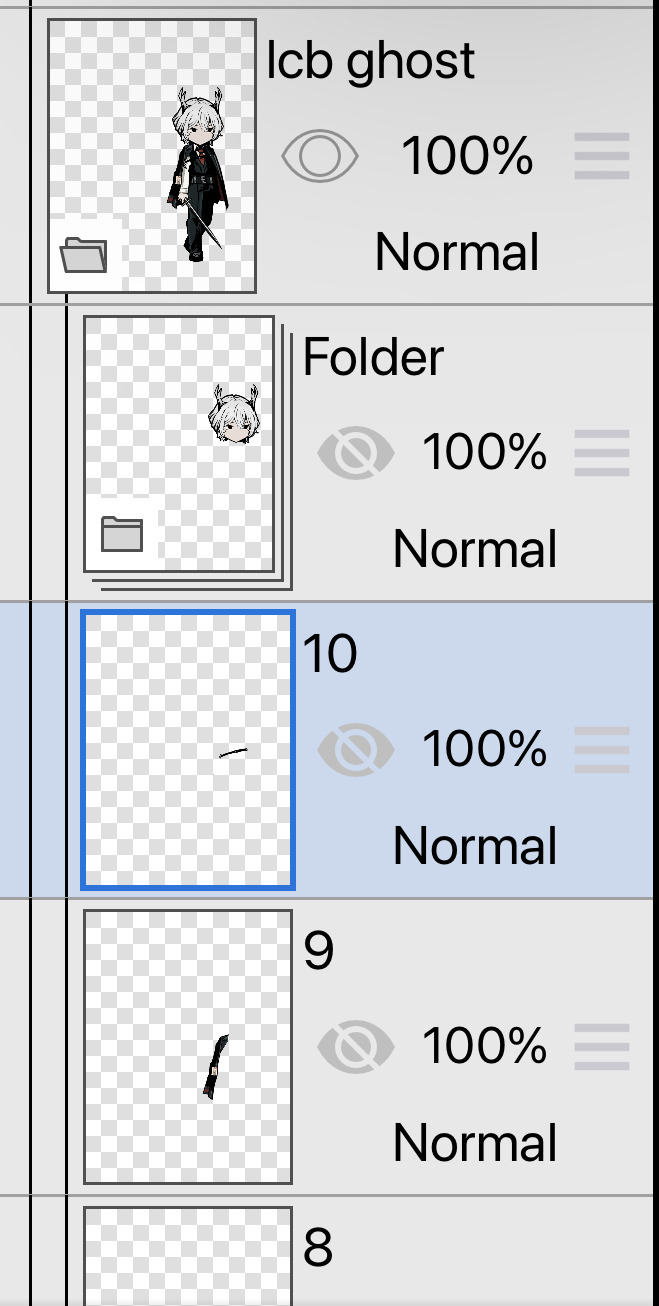Open layer 9 blend mode Normal
This screenshot has height=1306, width=659.
coord(475,1143)
